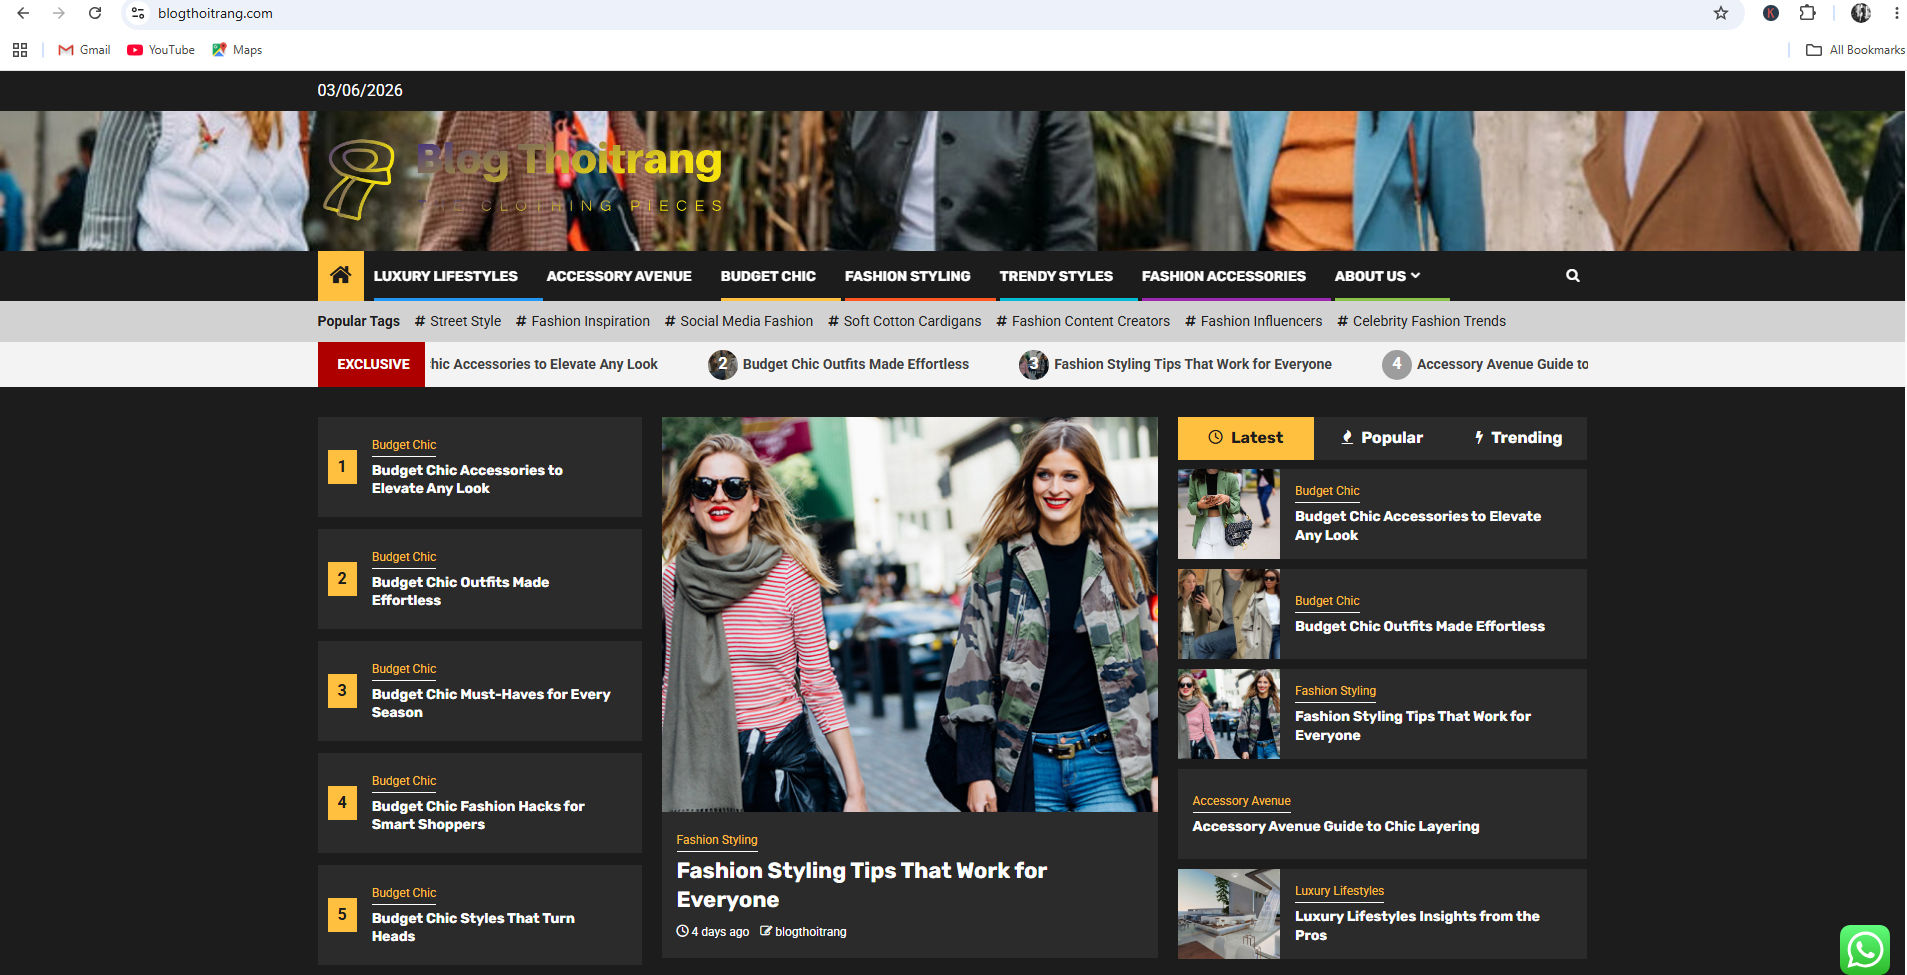Open the Chrome profile avatar
This screenshot has width=1907, height=975.
1861,13
